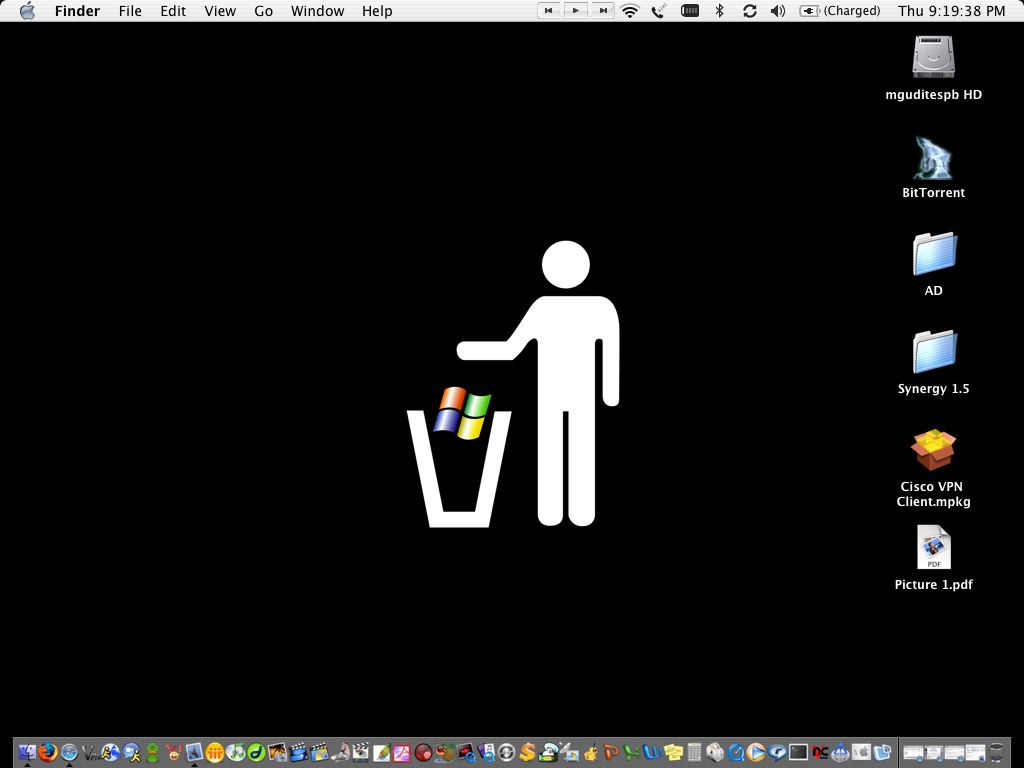Open Safari from the Dock
Image resolution: width=1024 pixels, height=768 pixels.
[x=69, y=752]
